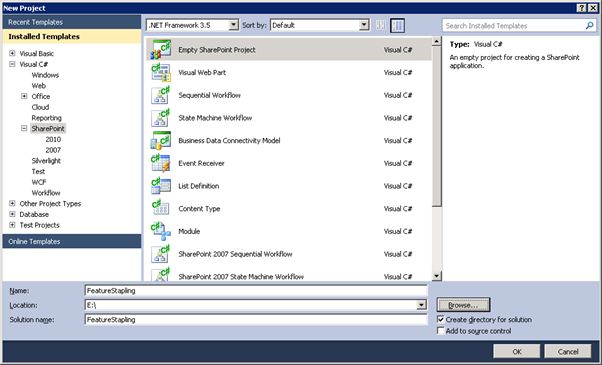Select the Business Data Connectivity Model icon
Image resolution: width=602 pixels, height=365 pixels.
click(160, 140)
